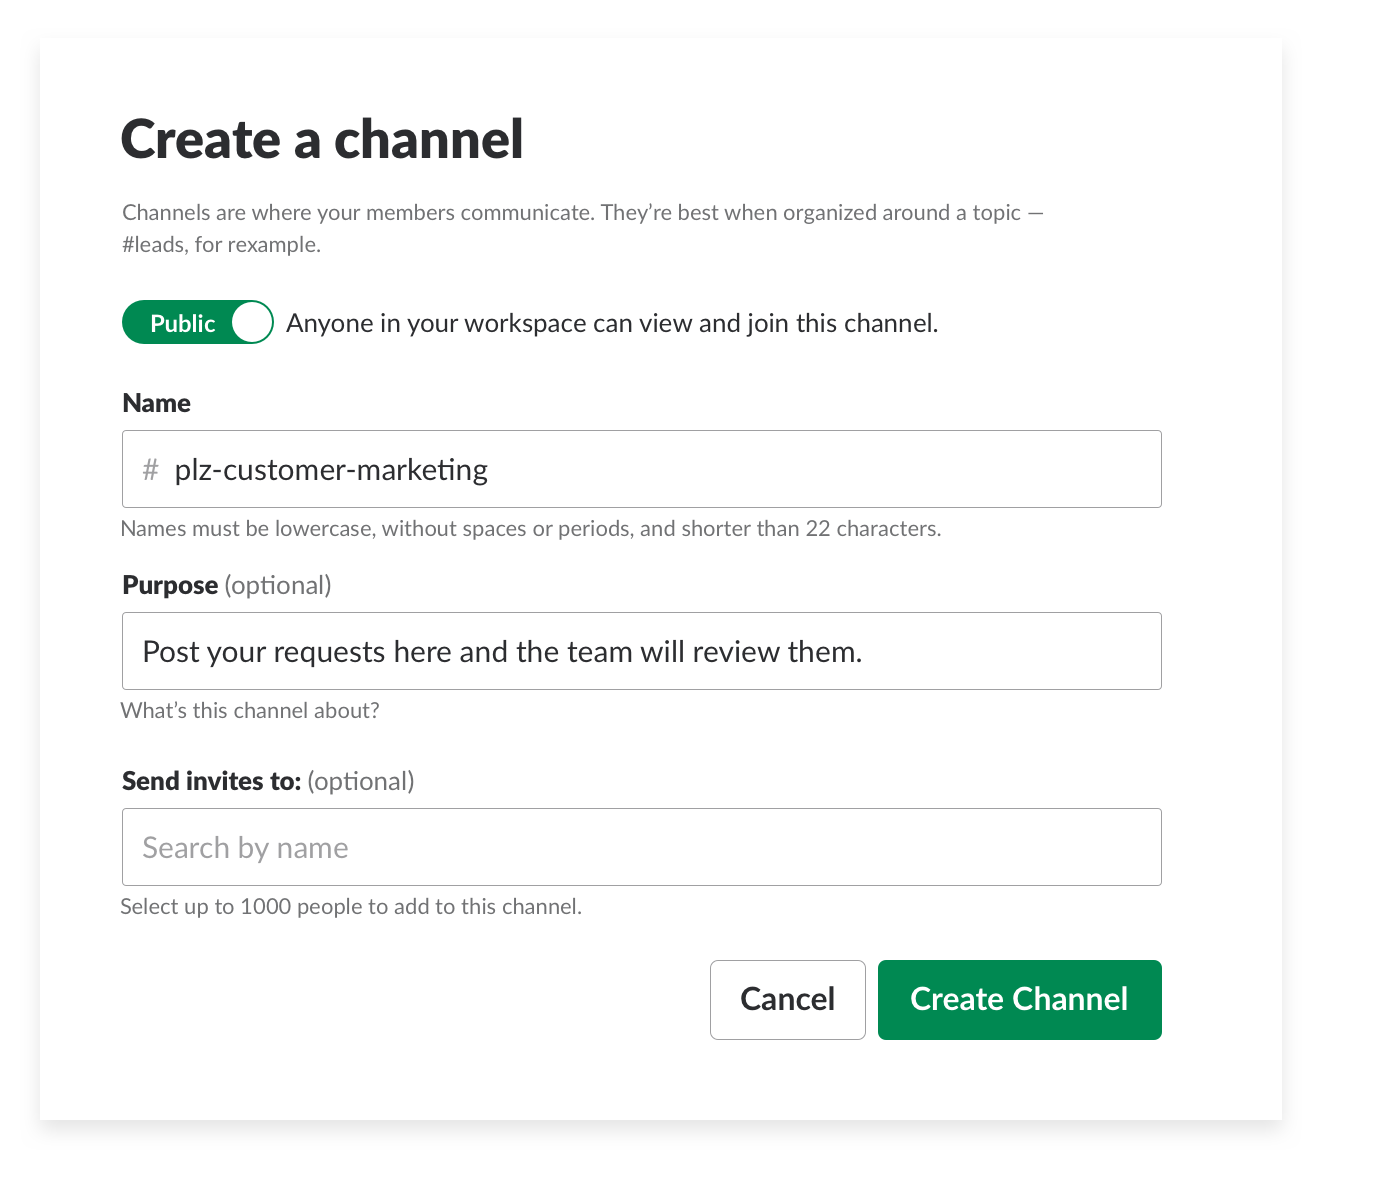The image size is (1384, 1192).
Task: Click the Name field label
Action: point(155,402)
